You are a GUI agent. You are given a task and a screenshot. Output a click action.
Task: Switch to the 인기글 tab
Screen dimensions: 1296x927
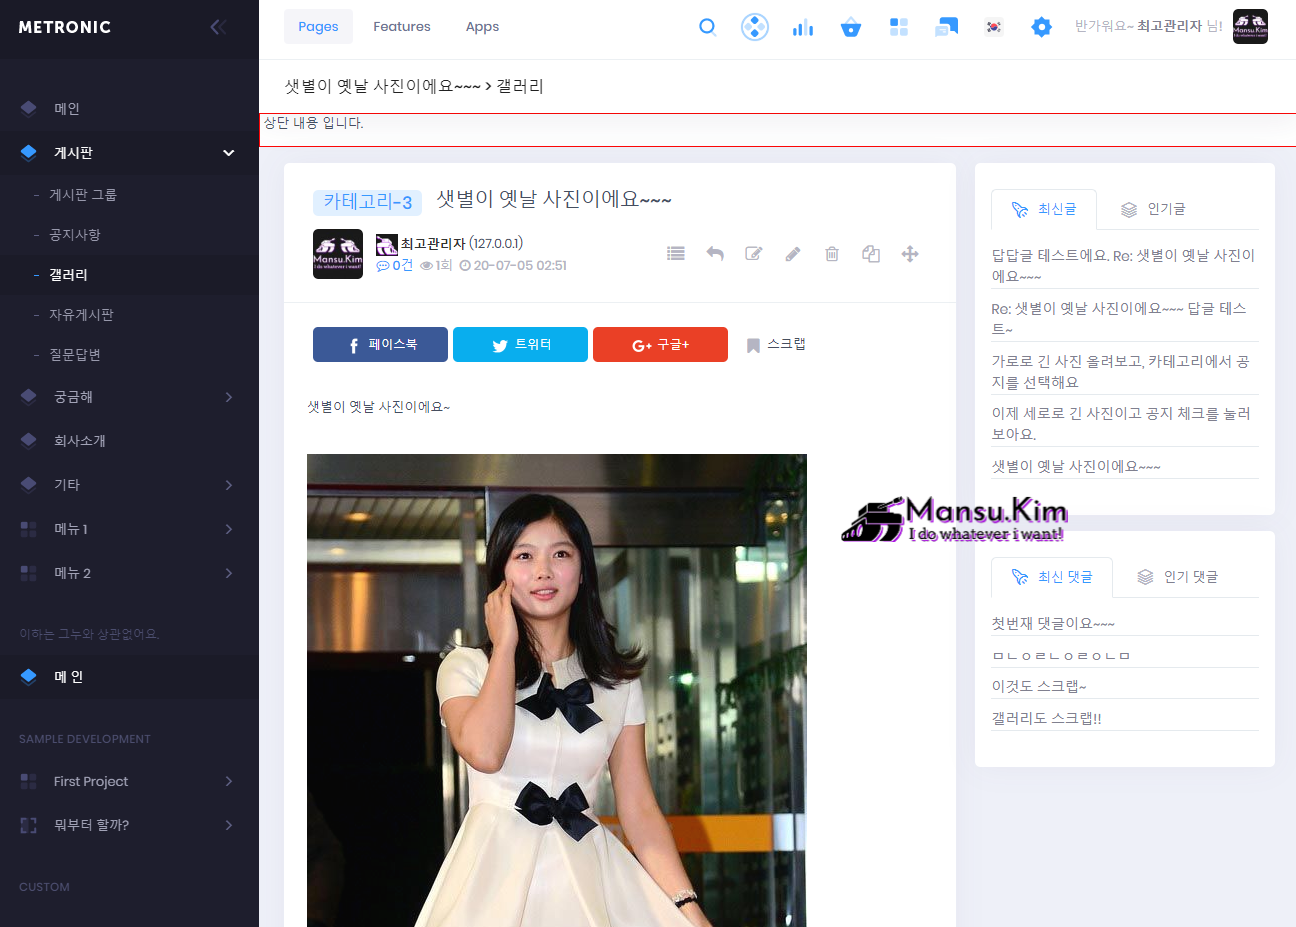point(1153,209)
